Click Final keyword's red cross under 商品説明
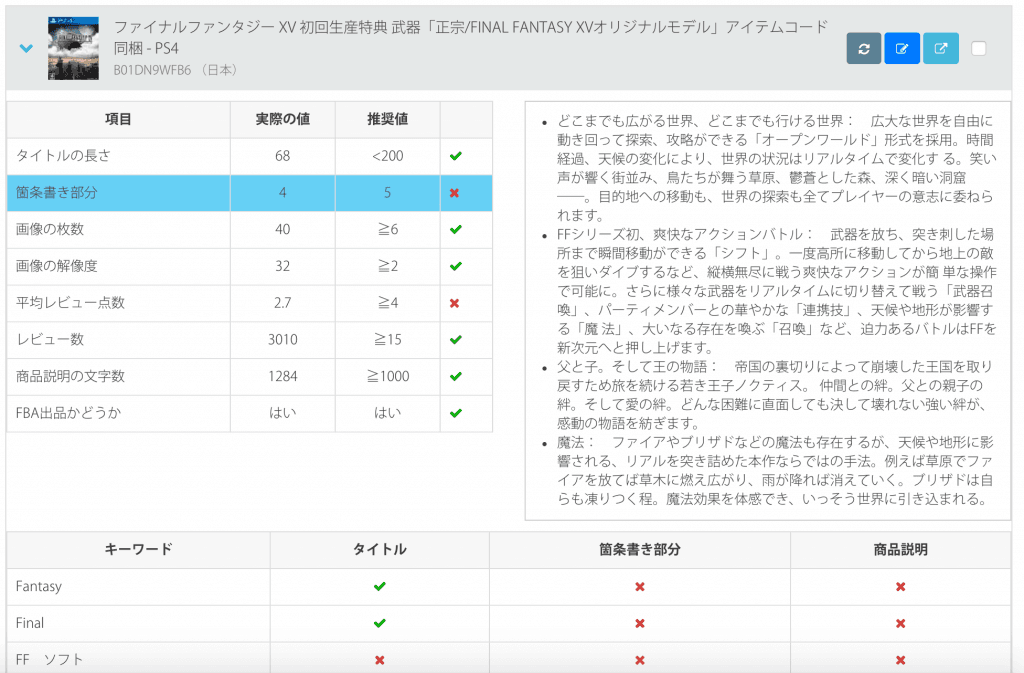1024x673 pixels. click(x=901, y=623)
